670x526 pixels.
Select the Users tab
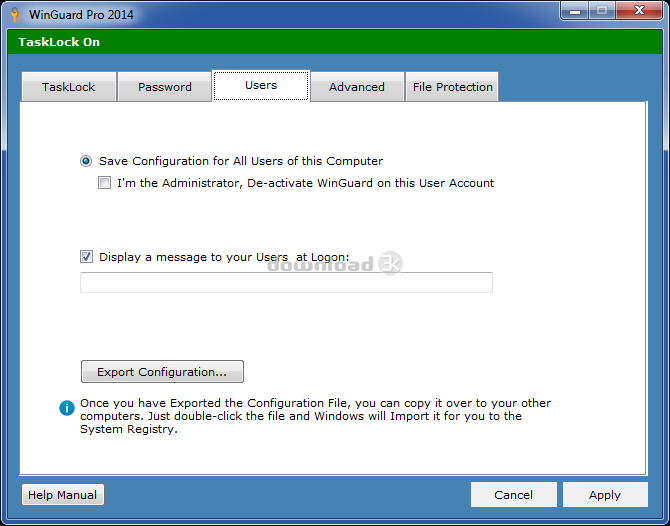coord(261,85)
